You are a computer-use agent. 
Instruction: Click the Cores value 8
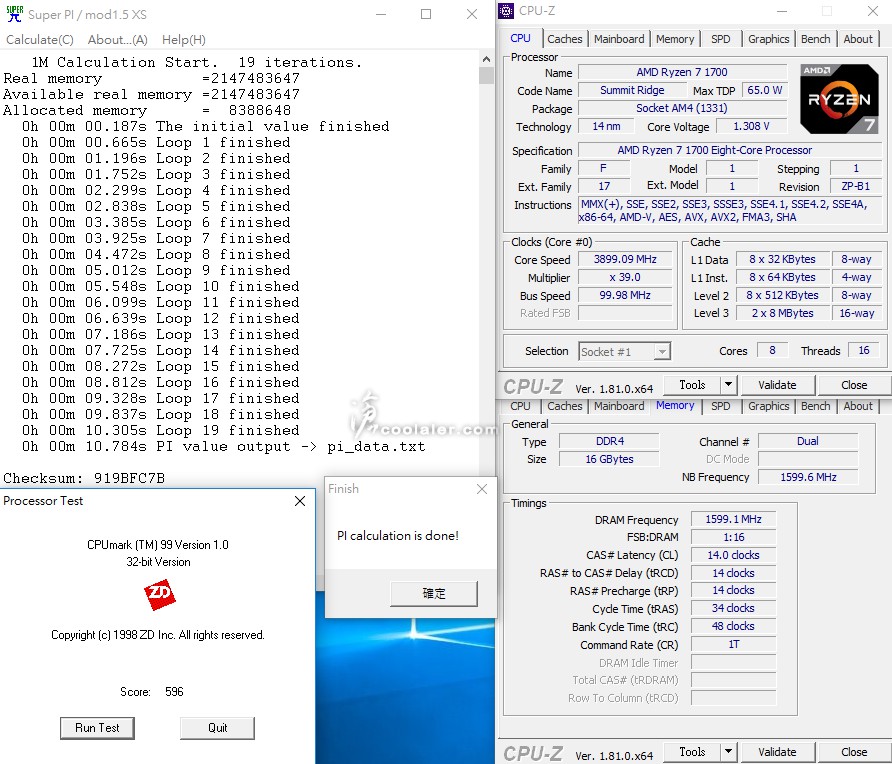[x=773, y=350]
